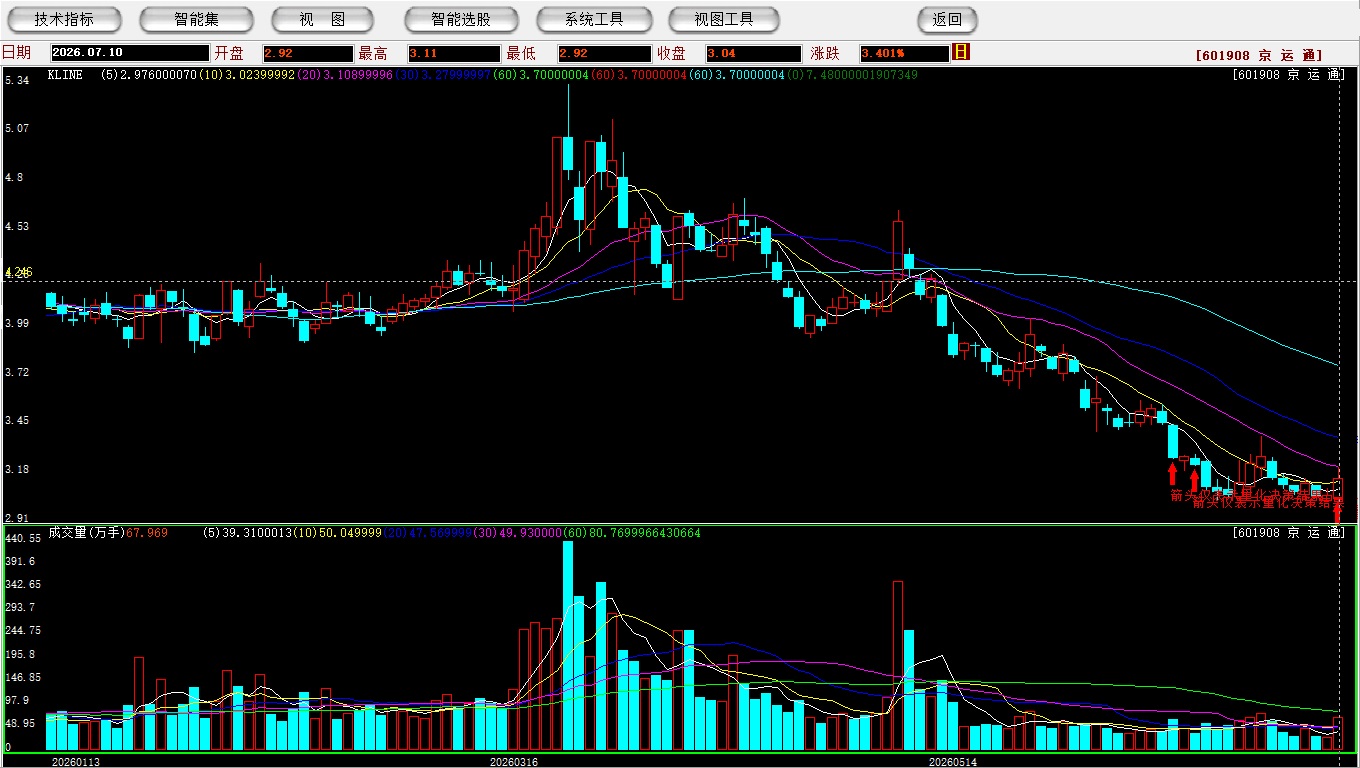Click the 视图工具 button
Image resolution: width=1360 pixels, height=768 pixels.
point(725,19)
